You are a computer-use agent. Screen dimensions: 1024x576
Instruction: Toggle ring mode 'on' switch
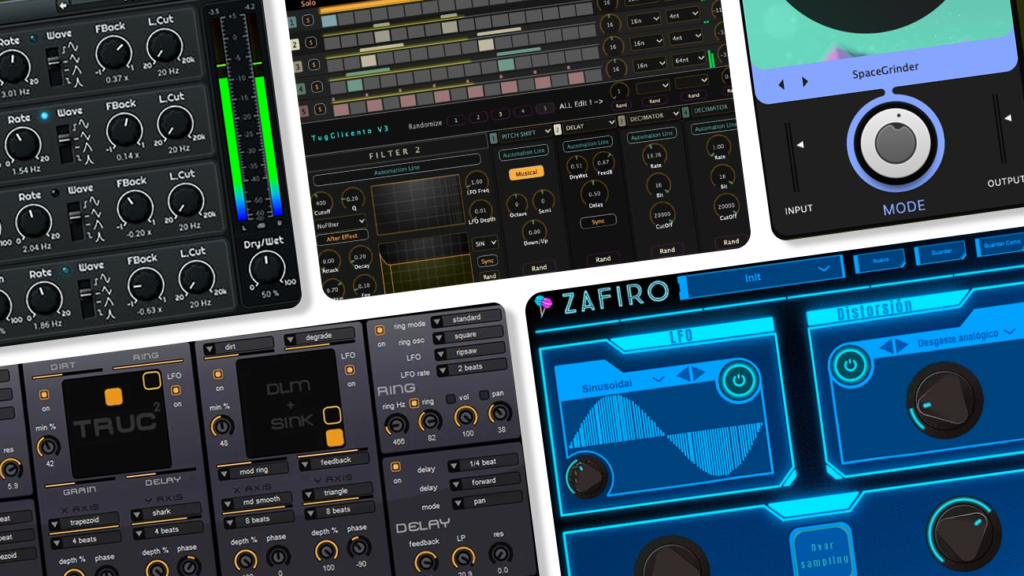pyautogui.click(x=379, y=330)
